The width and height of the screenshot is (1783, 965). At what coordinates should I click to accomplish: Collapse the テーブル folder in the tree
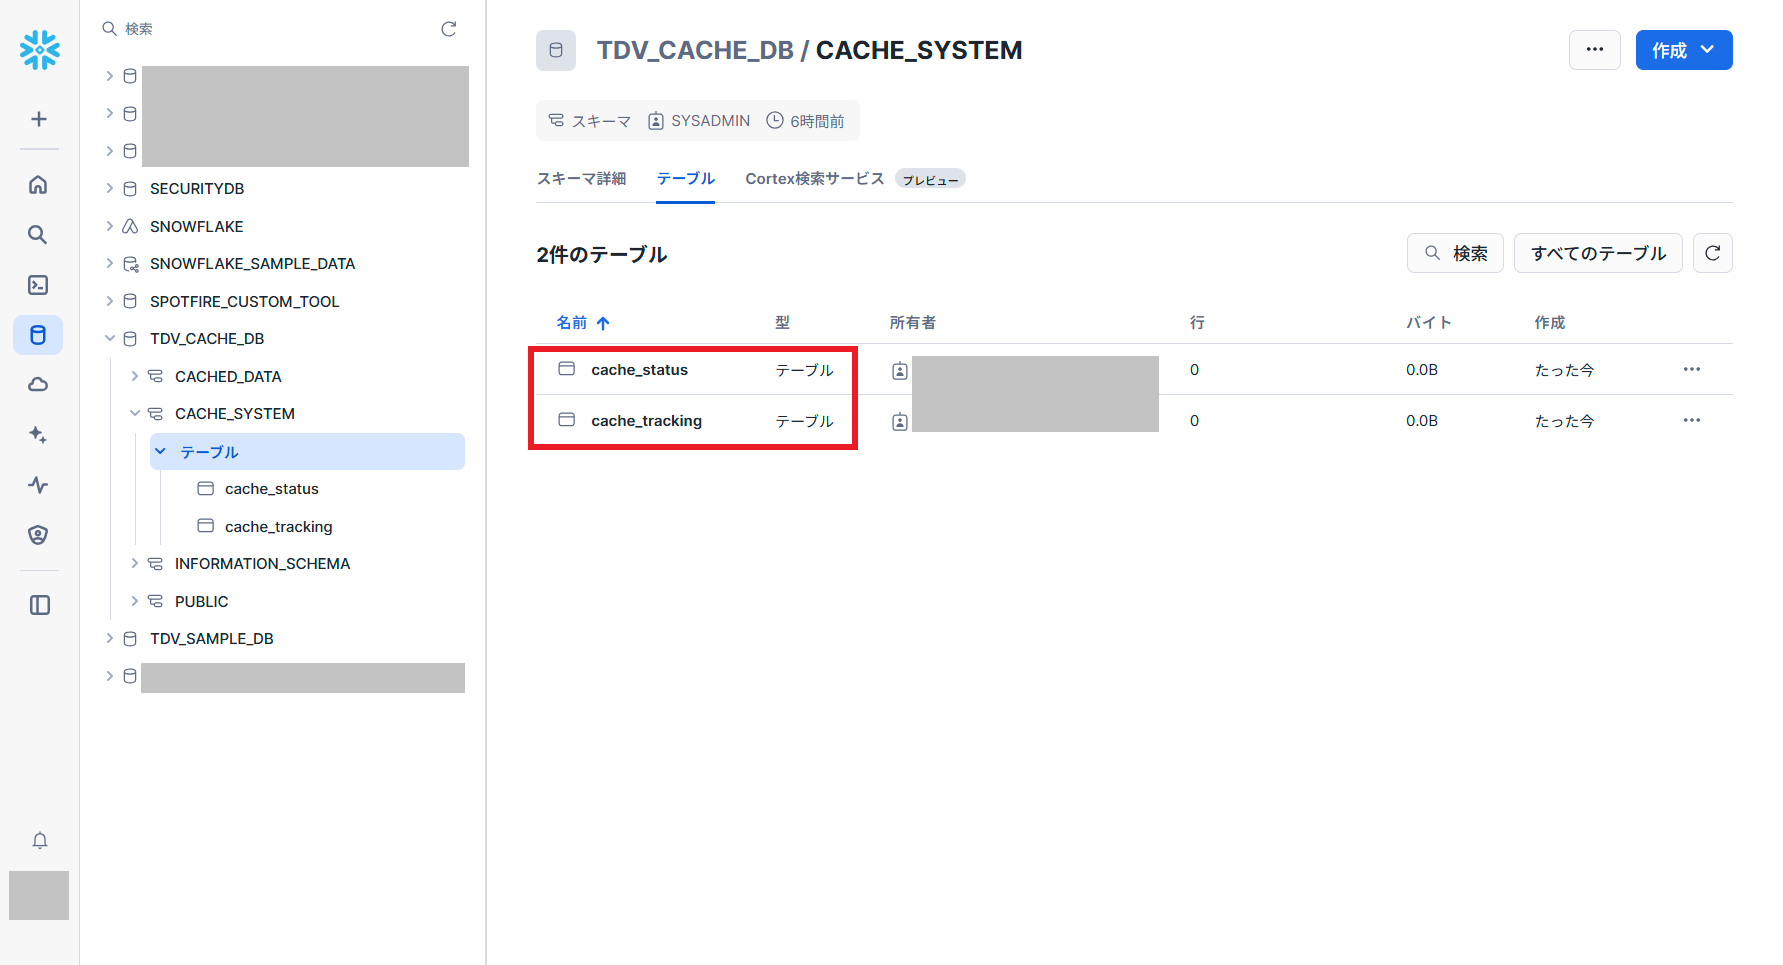160,451
